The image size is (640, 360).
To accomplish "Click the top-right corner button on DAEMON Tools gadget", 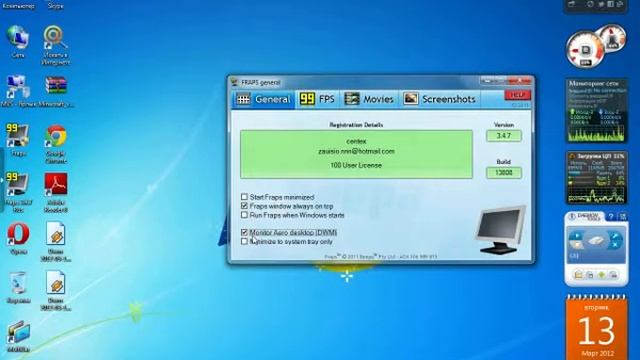I will coord(623,216).
